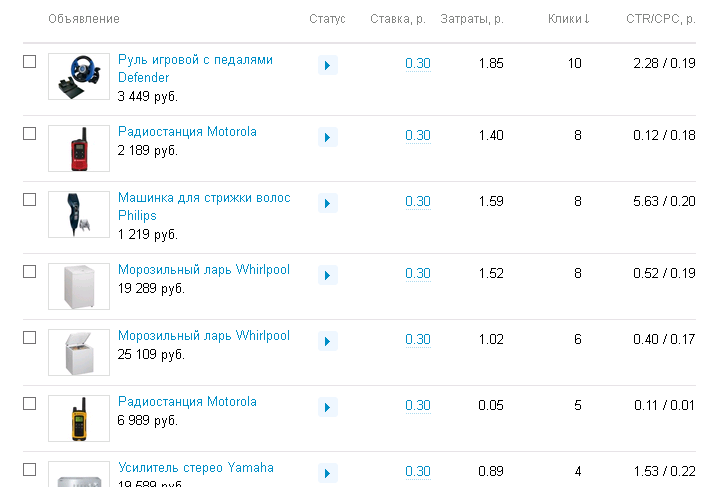Click status play icon for Yamaha amplifier
711x487 pixels.
(x=327, y=473)
